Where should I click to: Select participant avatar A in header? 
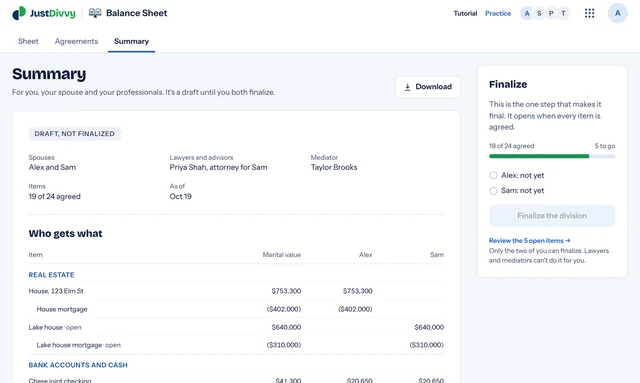(527, 13)
